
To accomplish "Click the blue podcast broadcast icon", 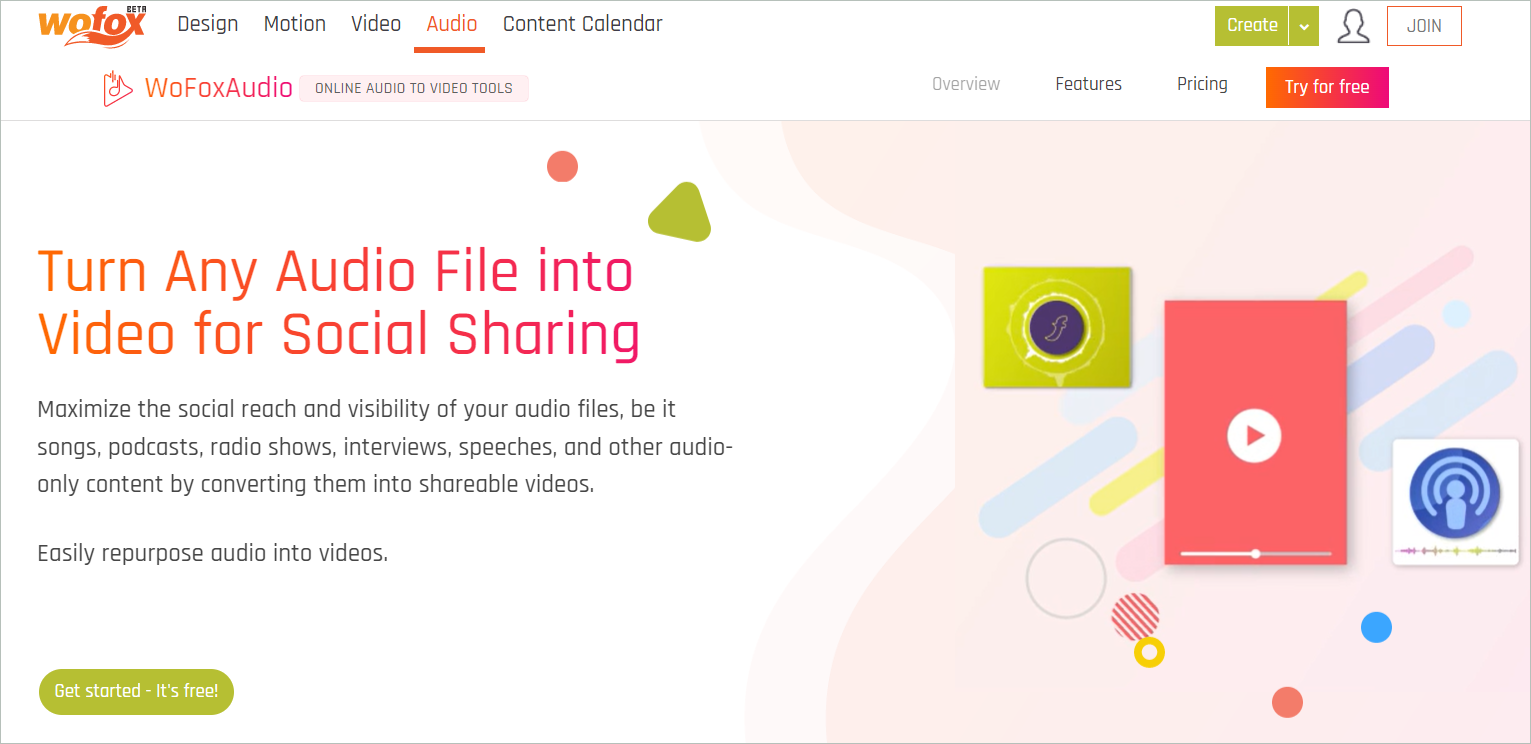I will pyautogui.click(x=1455, y=492).
